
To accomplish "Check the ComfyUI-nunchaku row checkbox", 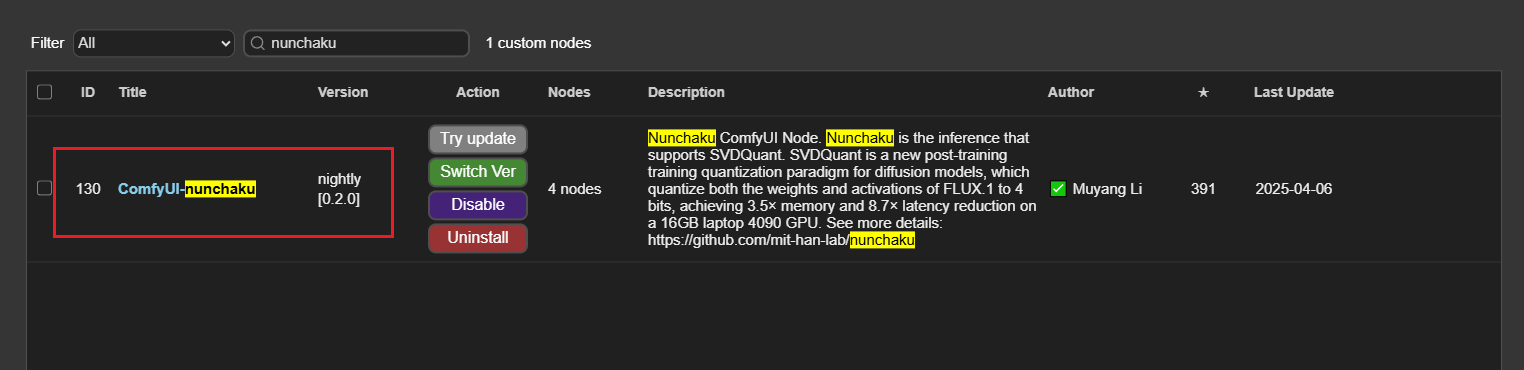I will pos(44,188).
